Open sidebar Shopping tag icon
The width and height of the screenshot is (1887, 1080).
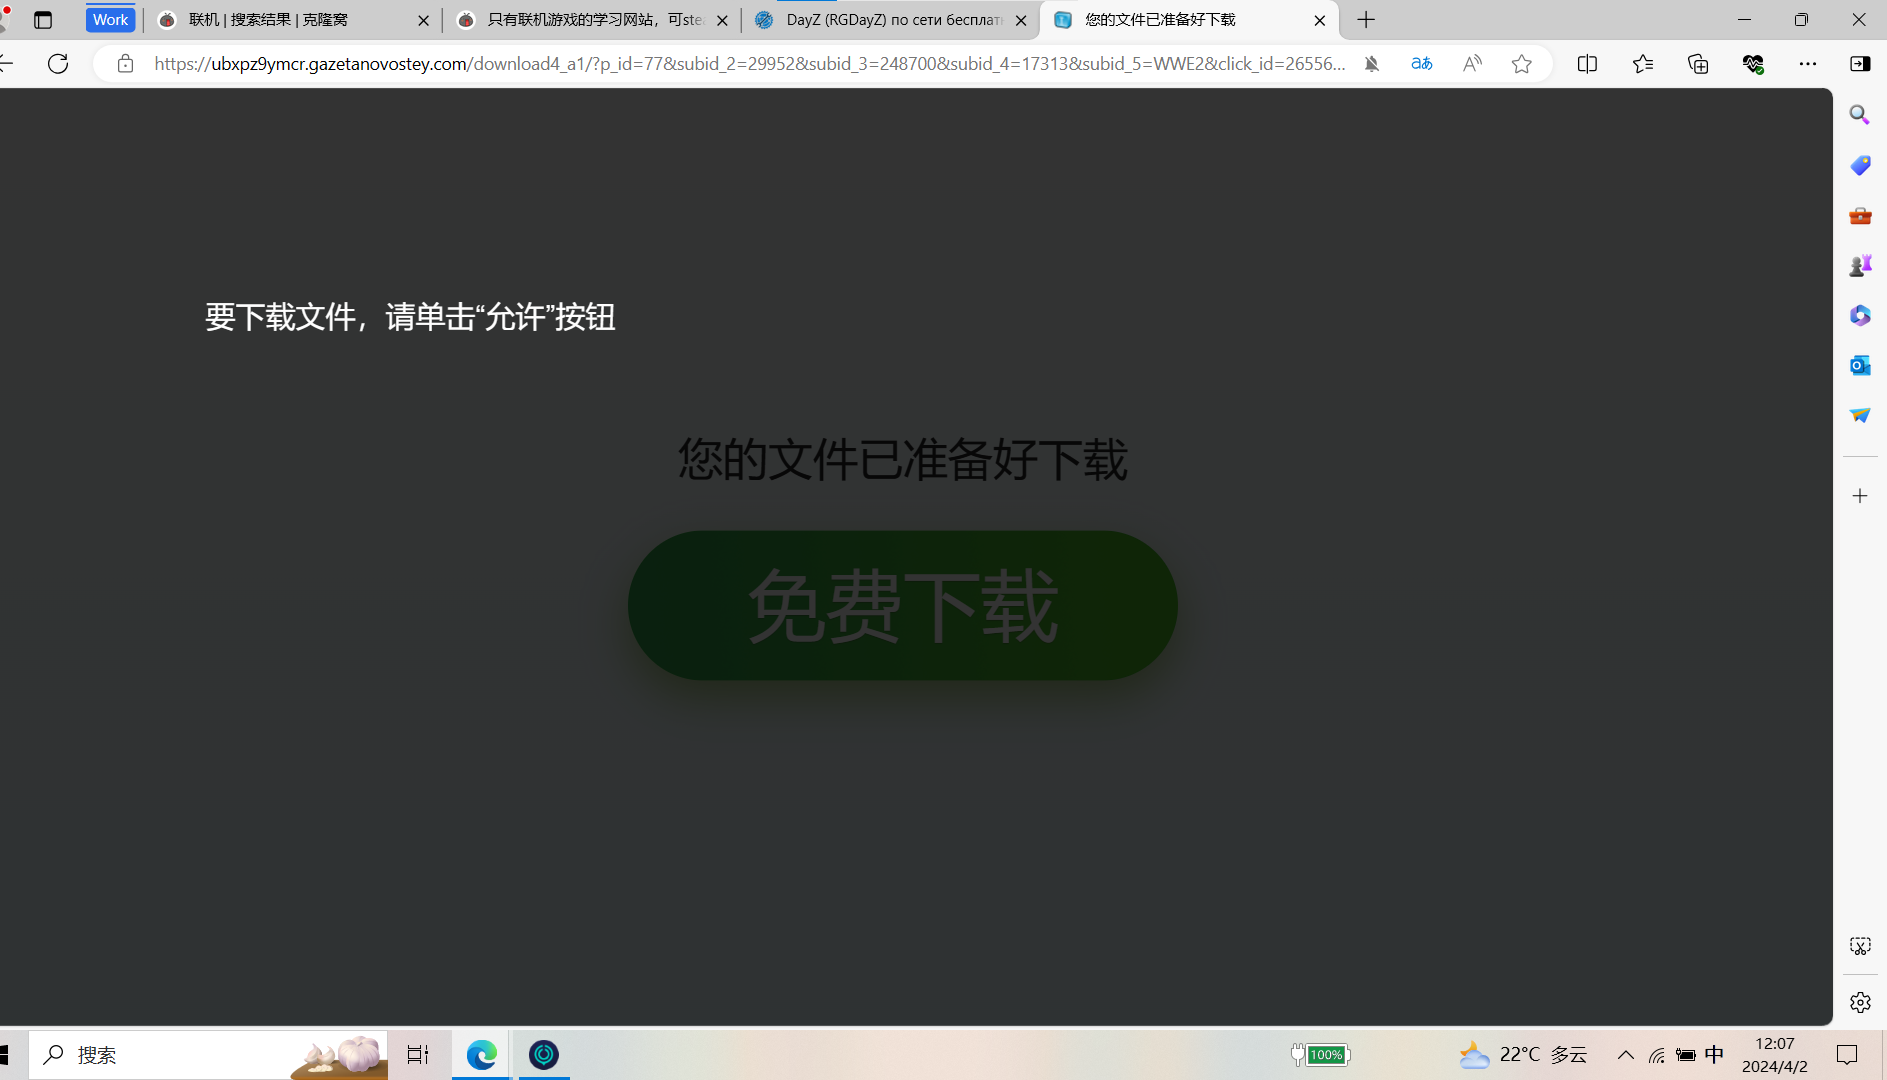(1860, 165)
